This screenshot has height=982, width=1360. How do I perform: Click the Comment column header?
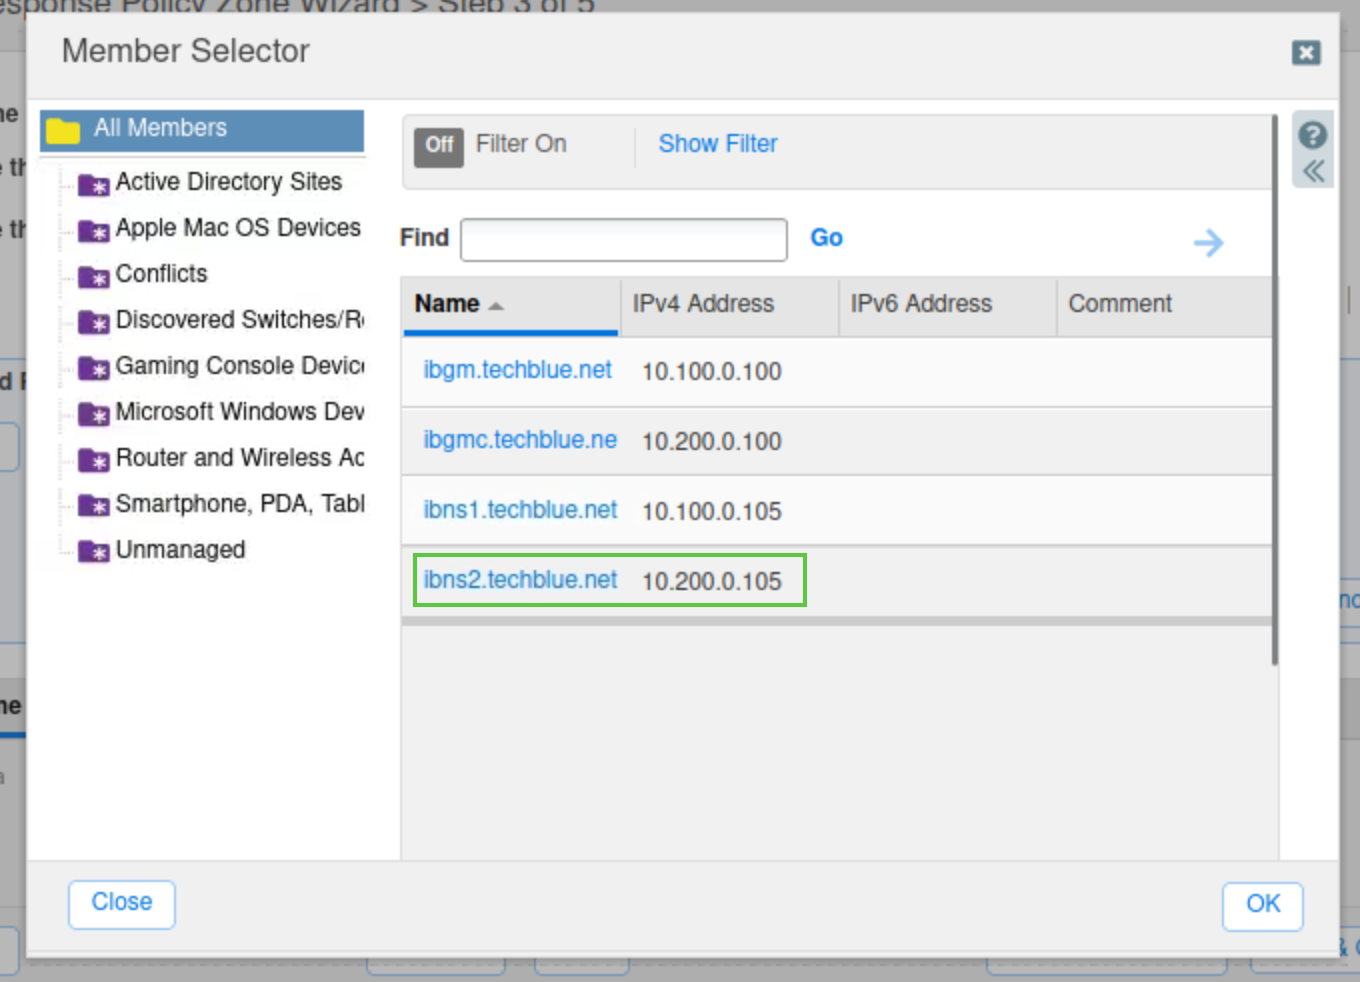click(1120, 304)
